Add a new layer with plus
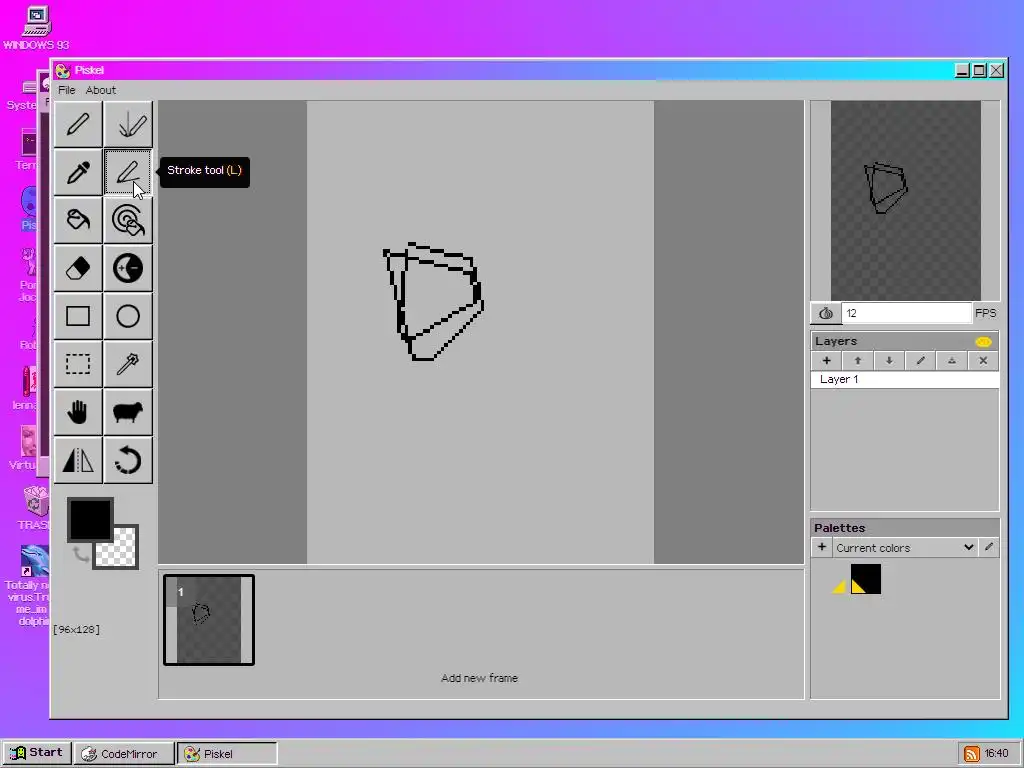Image resolution: width=1024 pixels, height=768 pixels. 827,360
